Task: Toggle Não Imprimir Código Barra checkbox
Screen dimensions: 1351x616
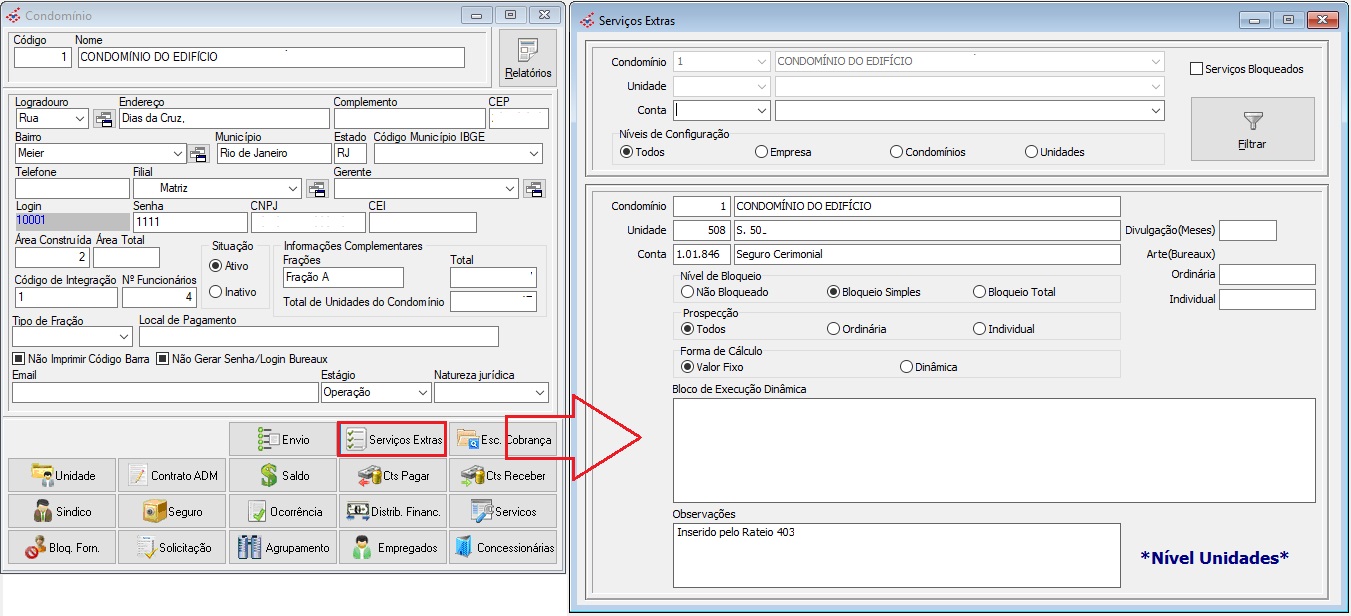Action: coord(19,359)
